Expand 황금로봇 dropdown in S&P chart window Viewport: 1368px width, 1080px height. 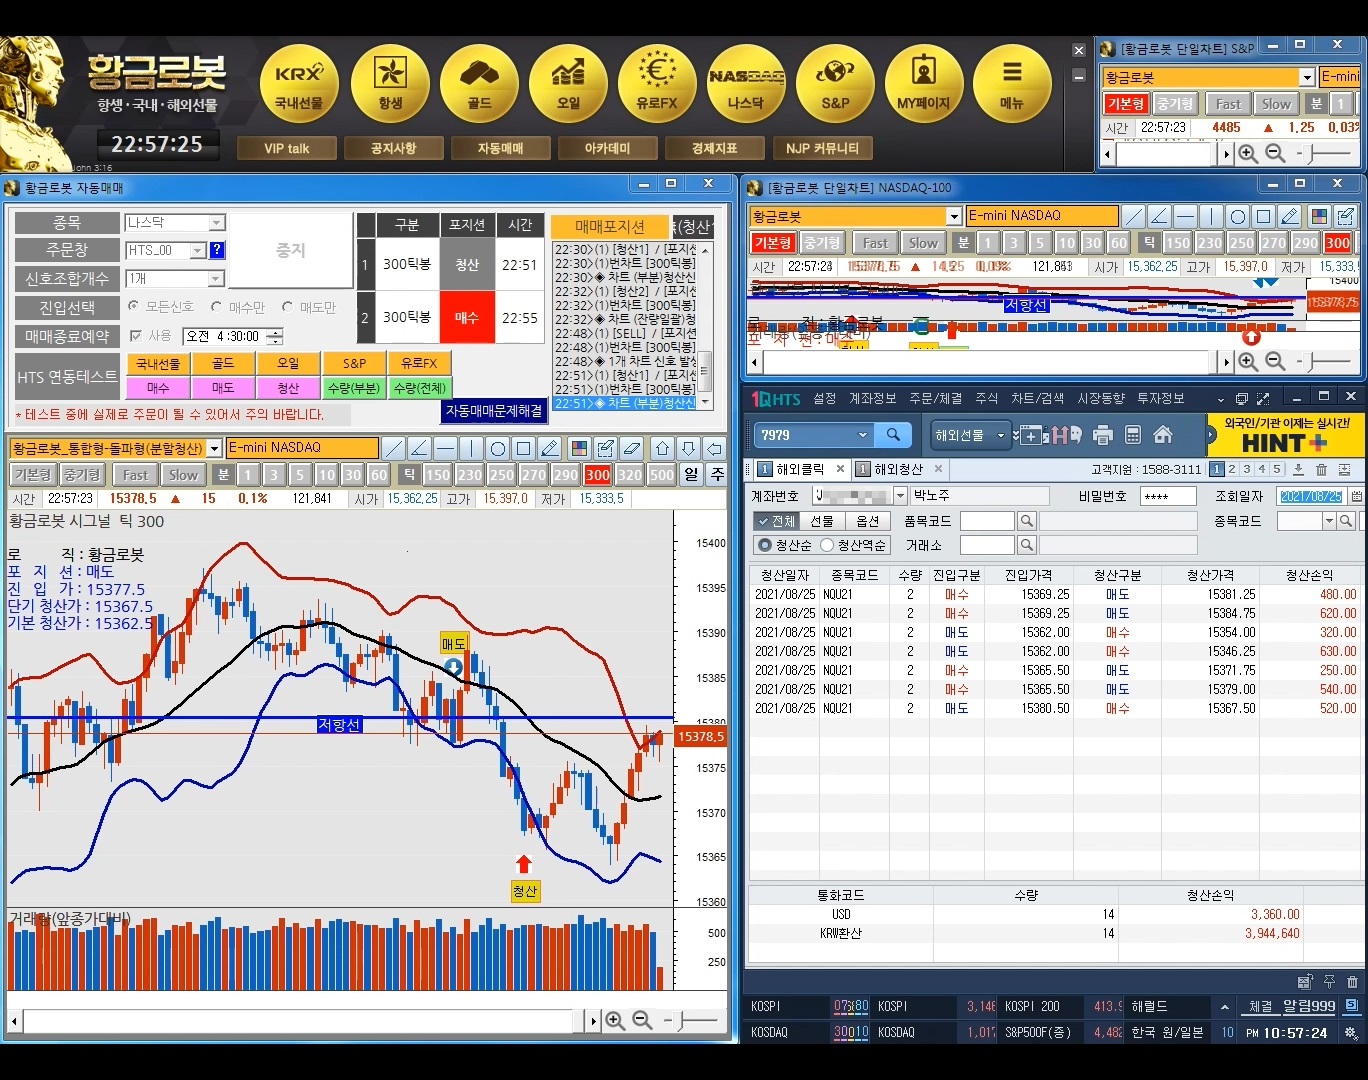(x=1307, y=77)
